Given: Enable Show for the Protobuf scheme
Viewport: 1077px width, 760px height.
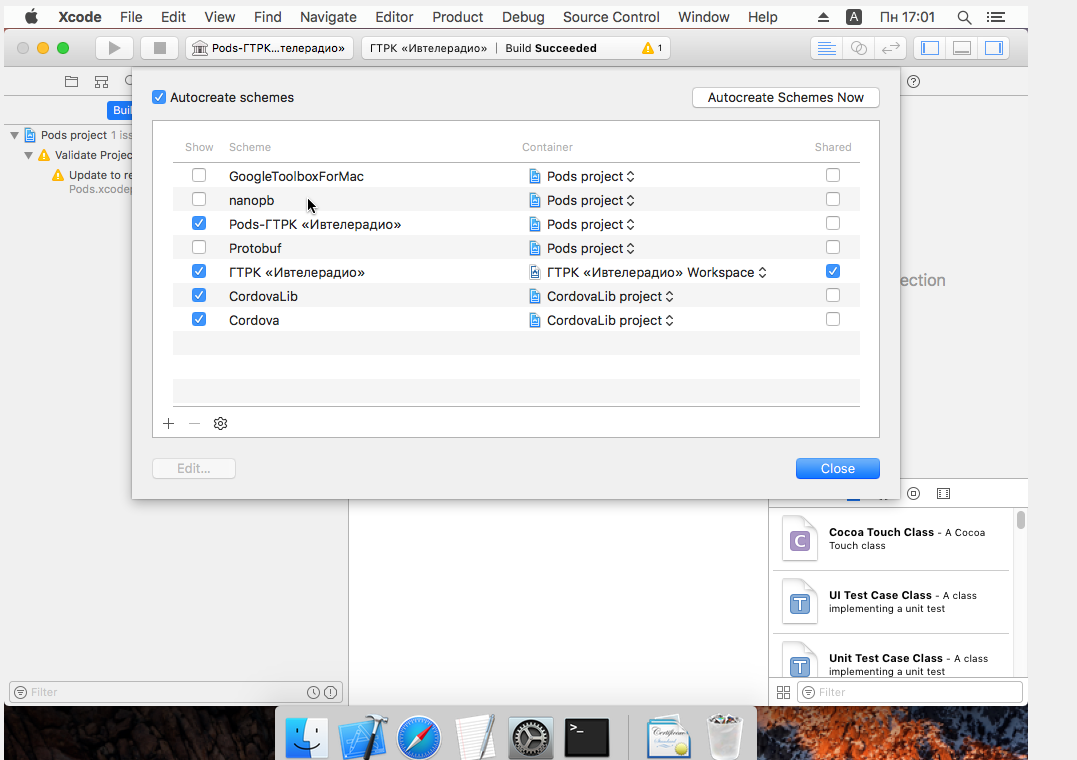Looking at the screenshot, I should 199,247.
